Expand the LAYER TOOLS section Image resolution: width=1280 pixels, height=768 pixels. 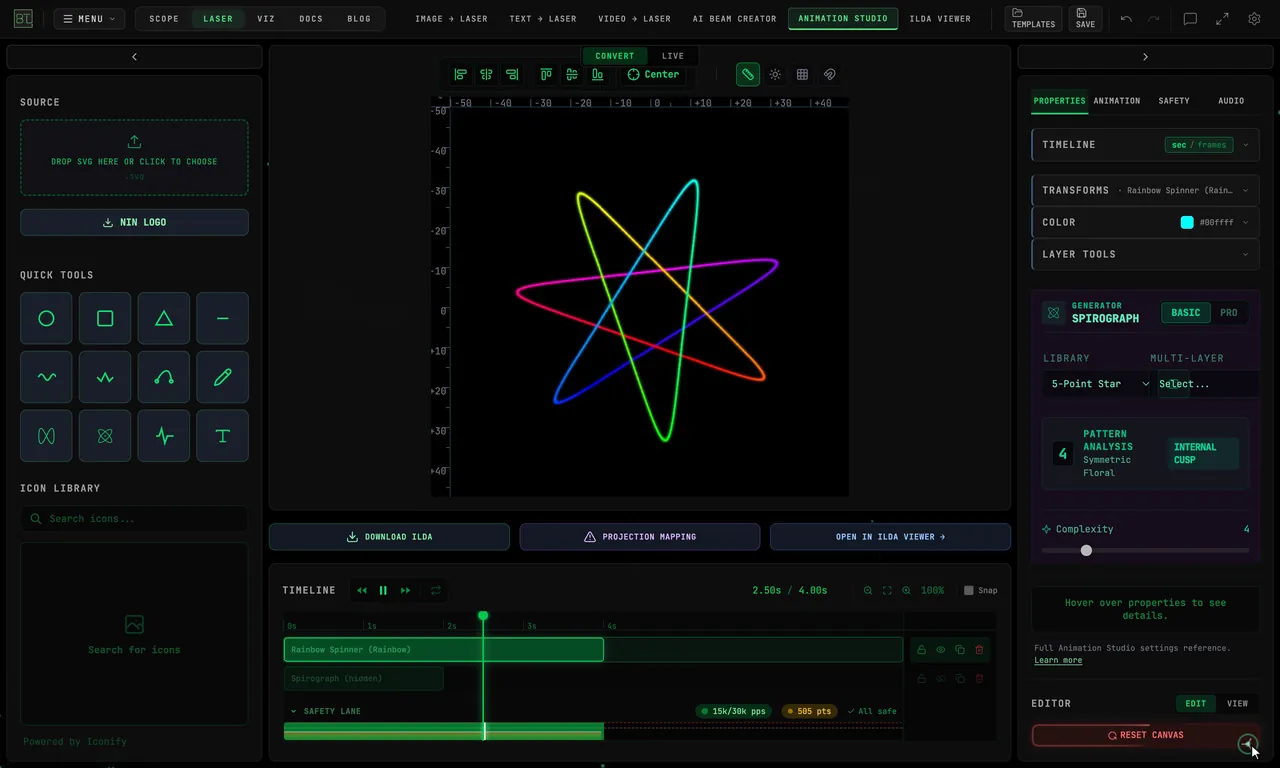[x=1145, y=254]
